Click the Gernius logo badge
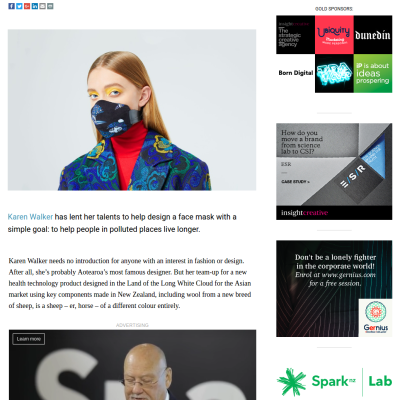The image size is (400, 400). click(x=376, y=318)
